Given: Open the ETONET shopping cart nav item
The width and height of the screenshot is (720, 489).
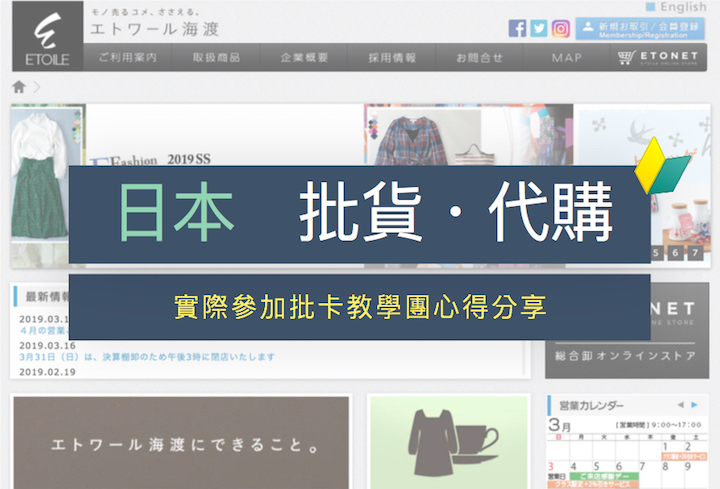Looking at the screenshot, I should pos(662,58).
